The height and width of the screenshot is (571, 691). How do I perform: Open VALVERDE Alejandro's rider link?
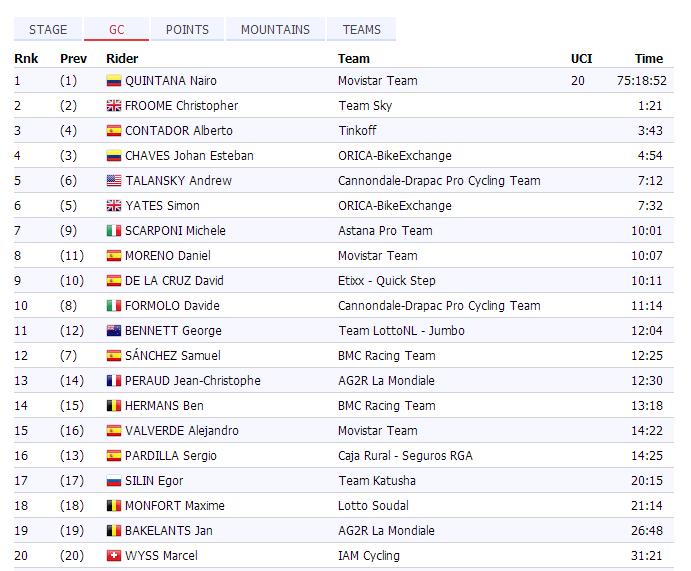pos(182,431)
